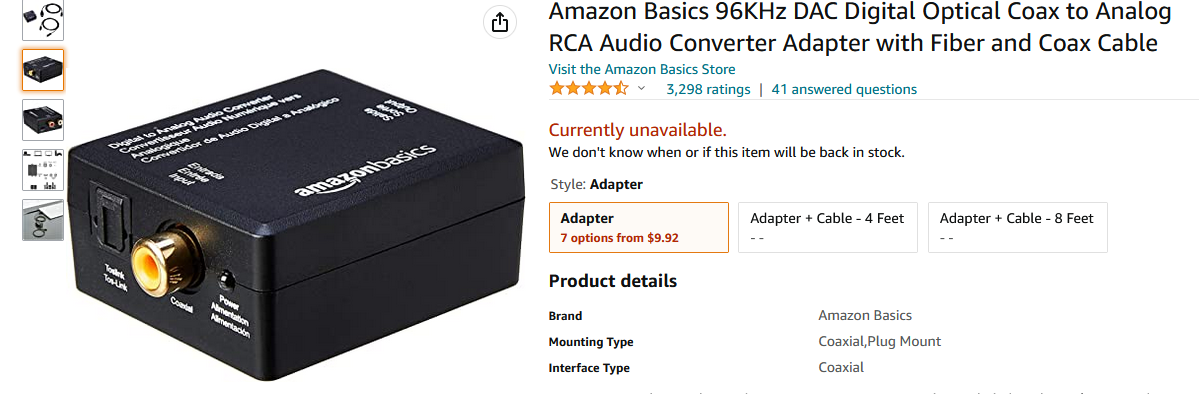The height and width of the screenshot is (394, 1199).
Task: Visit the Amazon Basics Store link
Action: pos(642,69)
